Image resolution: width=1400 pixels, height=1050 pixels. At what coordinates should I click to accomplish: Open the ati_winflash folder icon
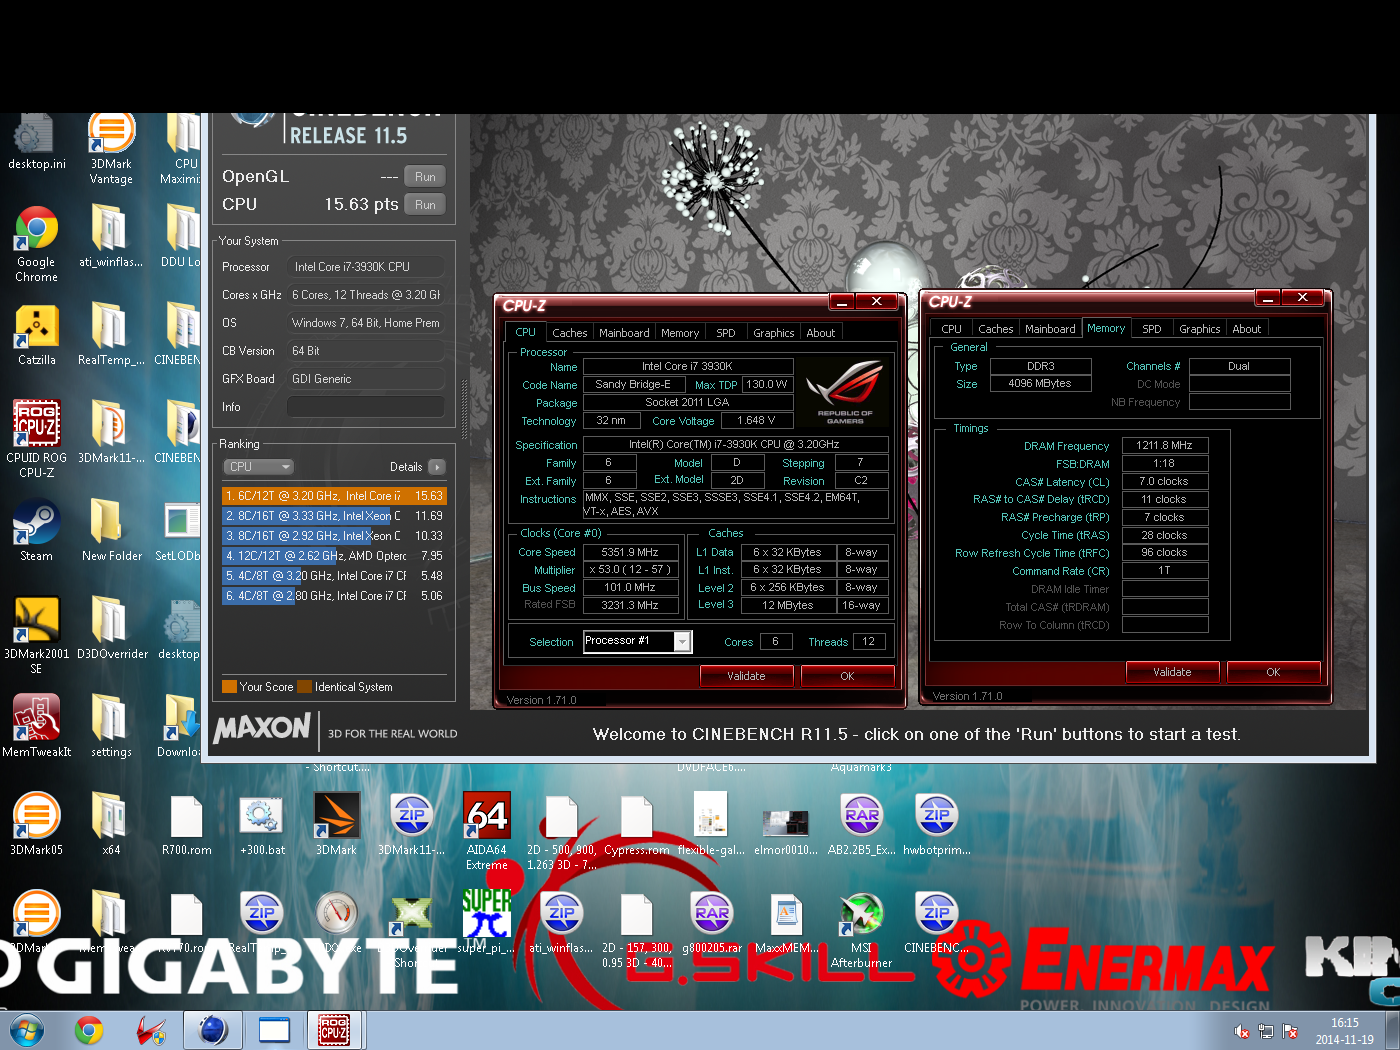point(111,237)
